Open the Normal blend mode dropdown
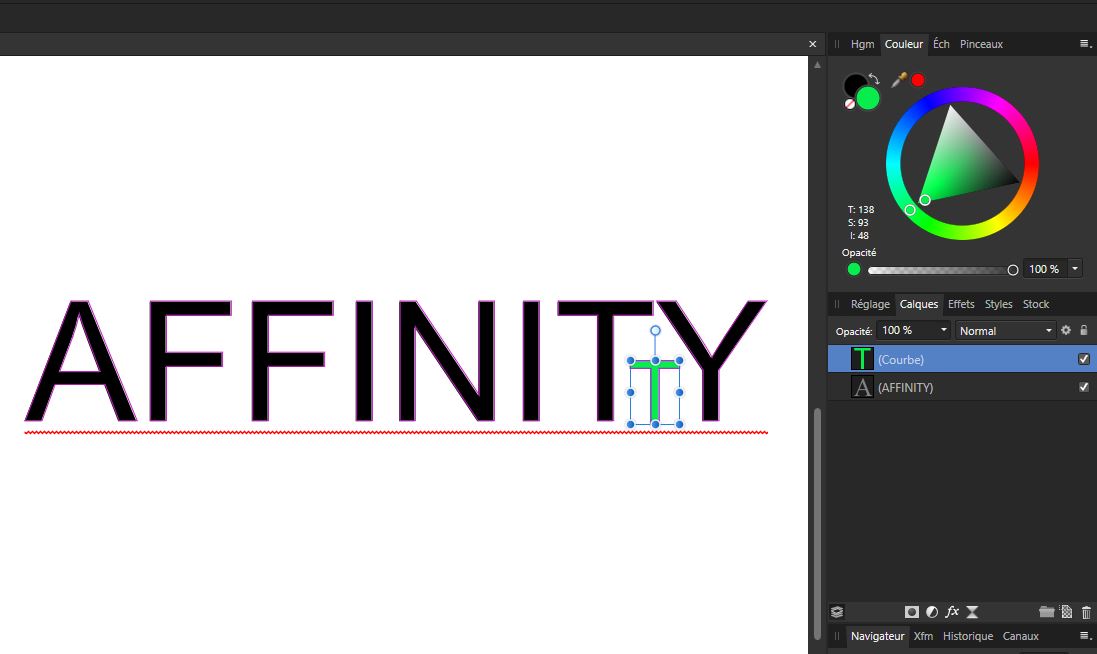The width and height of the screenshot is (1097, 654). [1005, 330]
